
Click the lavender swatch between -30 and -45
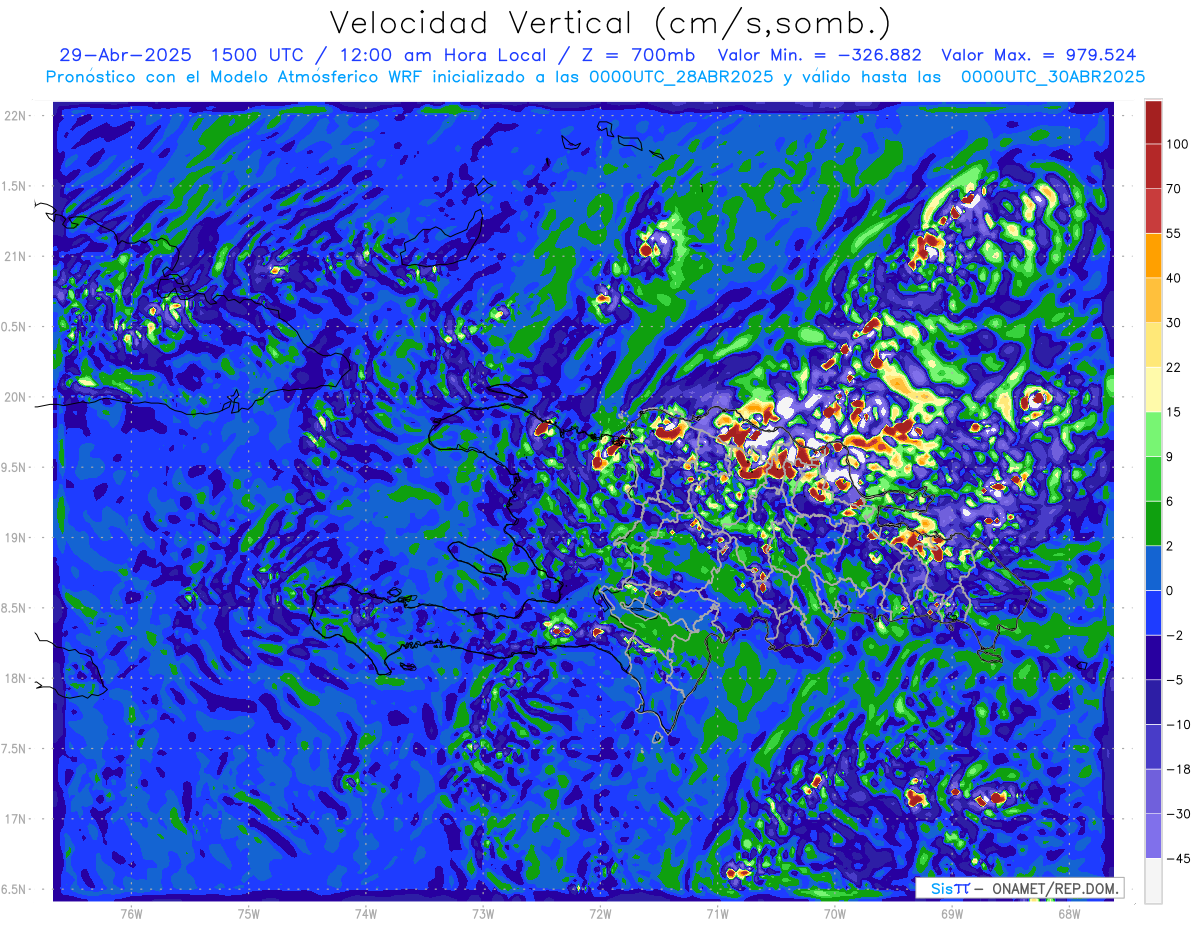pos(1153,836)
